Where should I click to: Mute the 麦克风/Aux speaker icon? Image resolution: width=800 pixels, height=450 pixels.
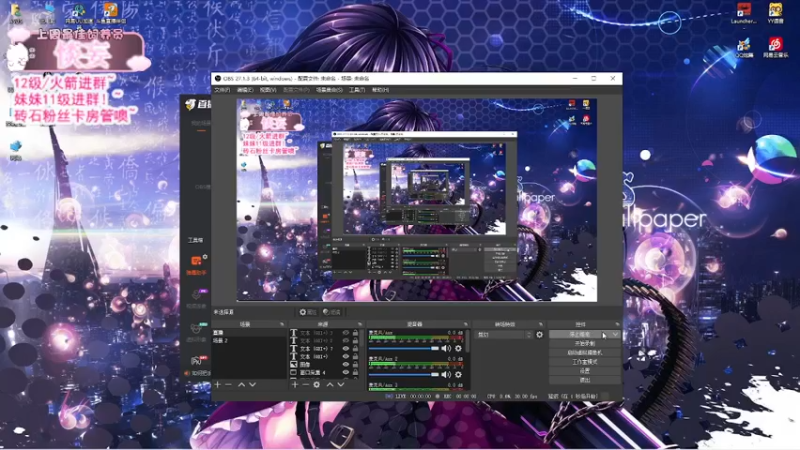446,348
